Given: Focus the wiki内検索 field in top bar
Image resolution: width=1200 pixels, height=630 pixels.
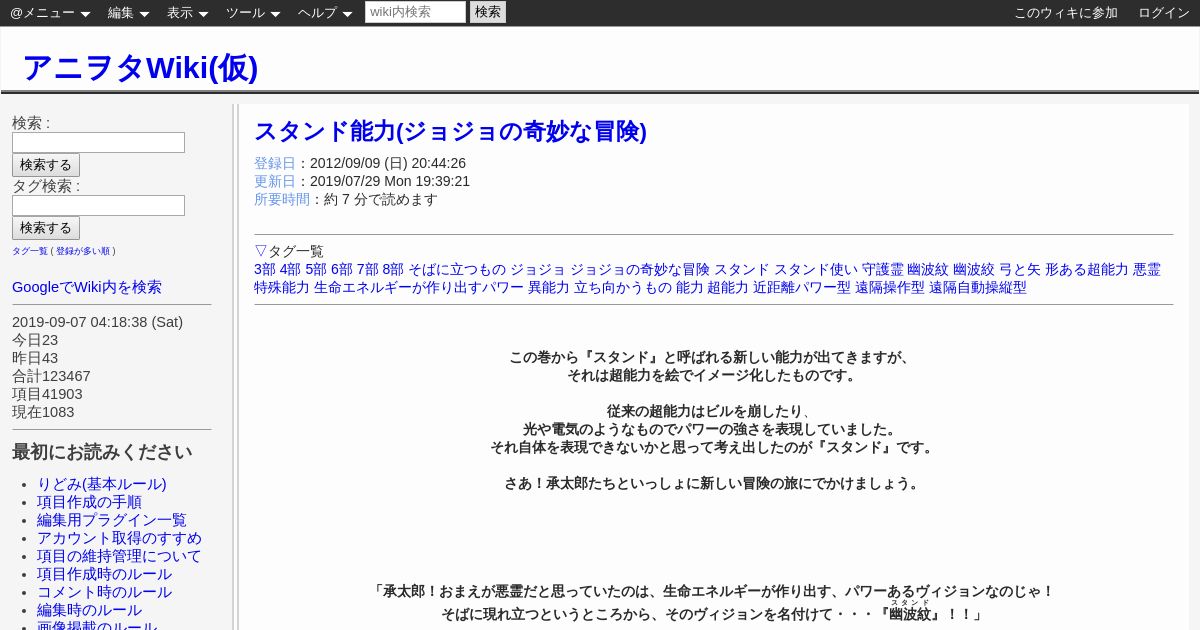Looking at the screenshot, I should (x=415, y=12).
